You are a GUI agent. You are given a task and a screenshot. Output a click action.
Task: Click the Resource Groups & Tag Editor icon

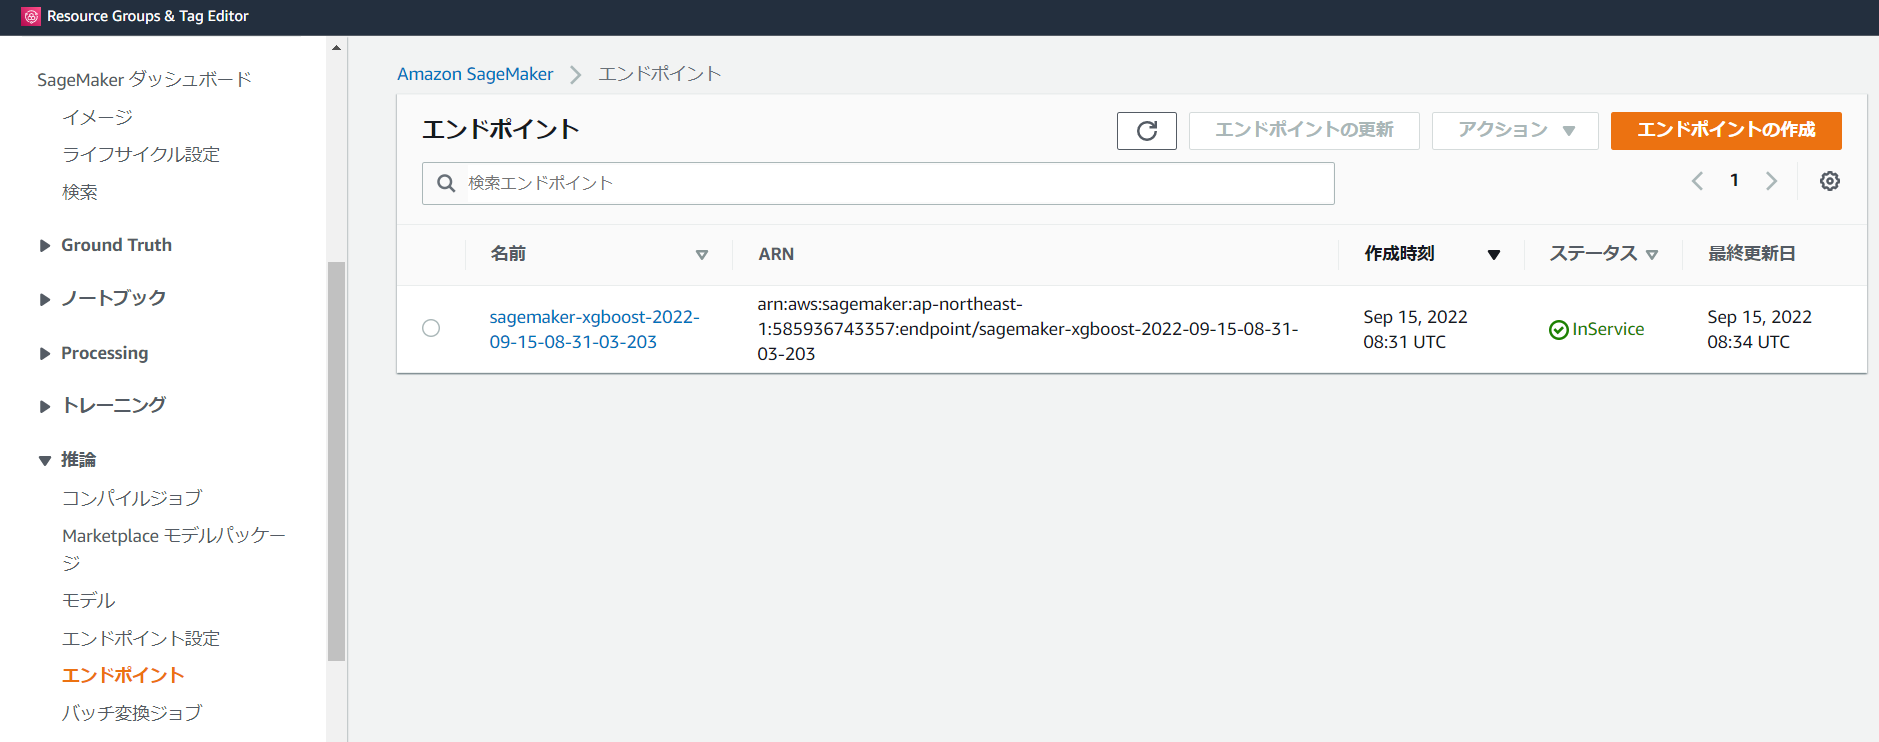31,16
